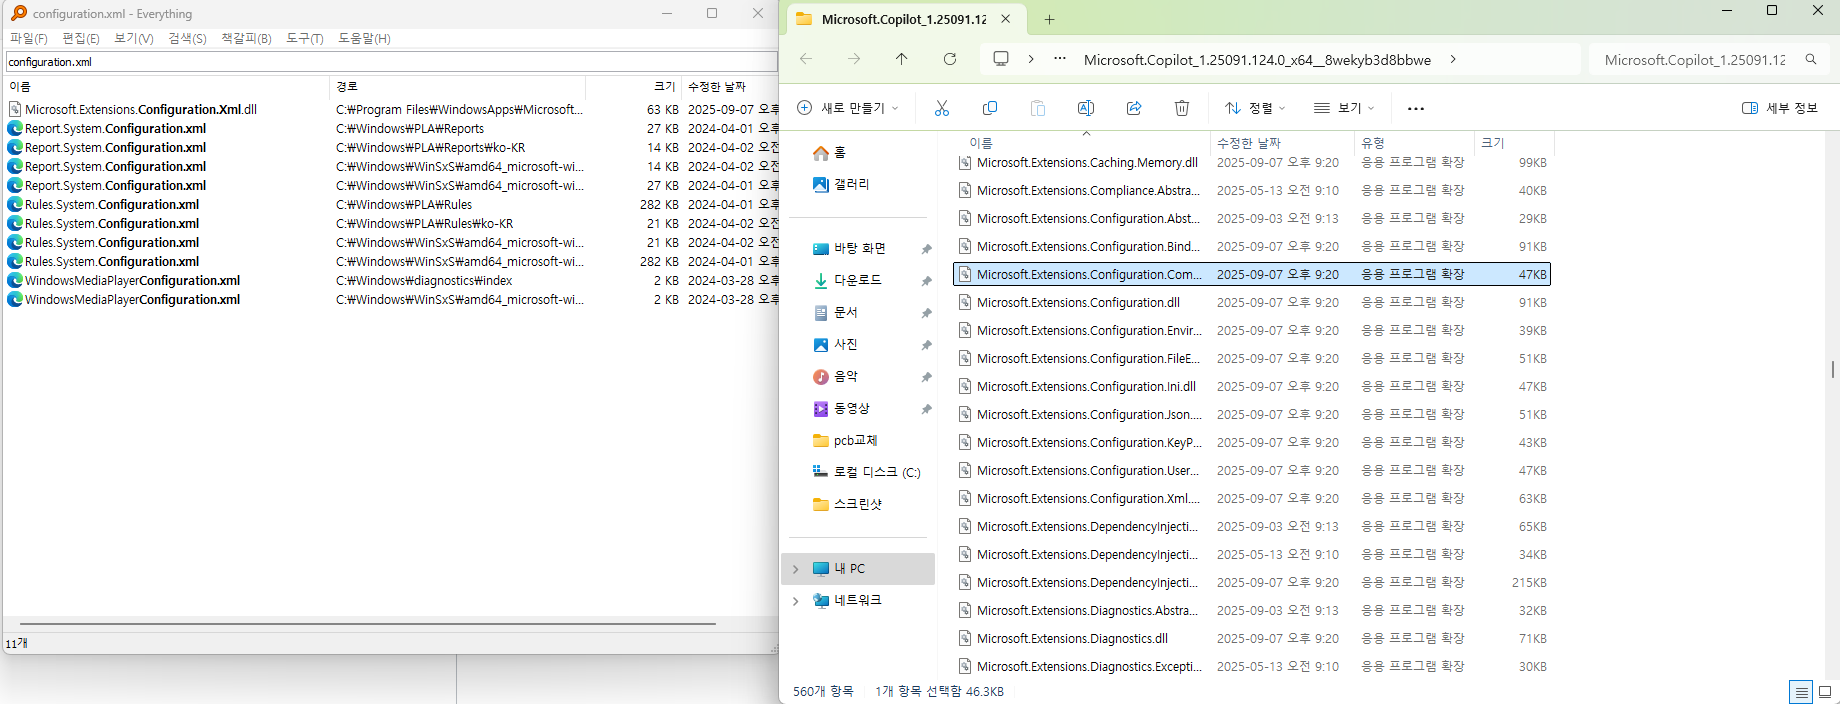Image resolution: width=1840 pixels, height=704 pixels.
Task: Click the Refresh button in Explorer navigation bar
Action: coord(950,59)
